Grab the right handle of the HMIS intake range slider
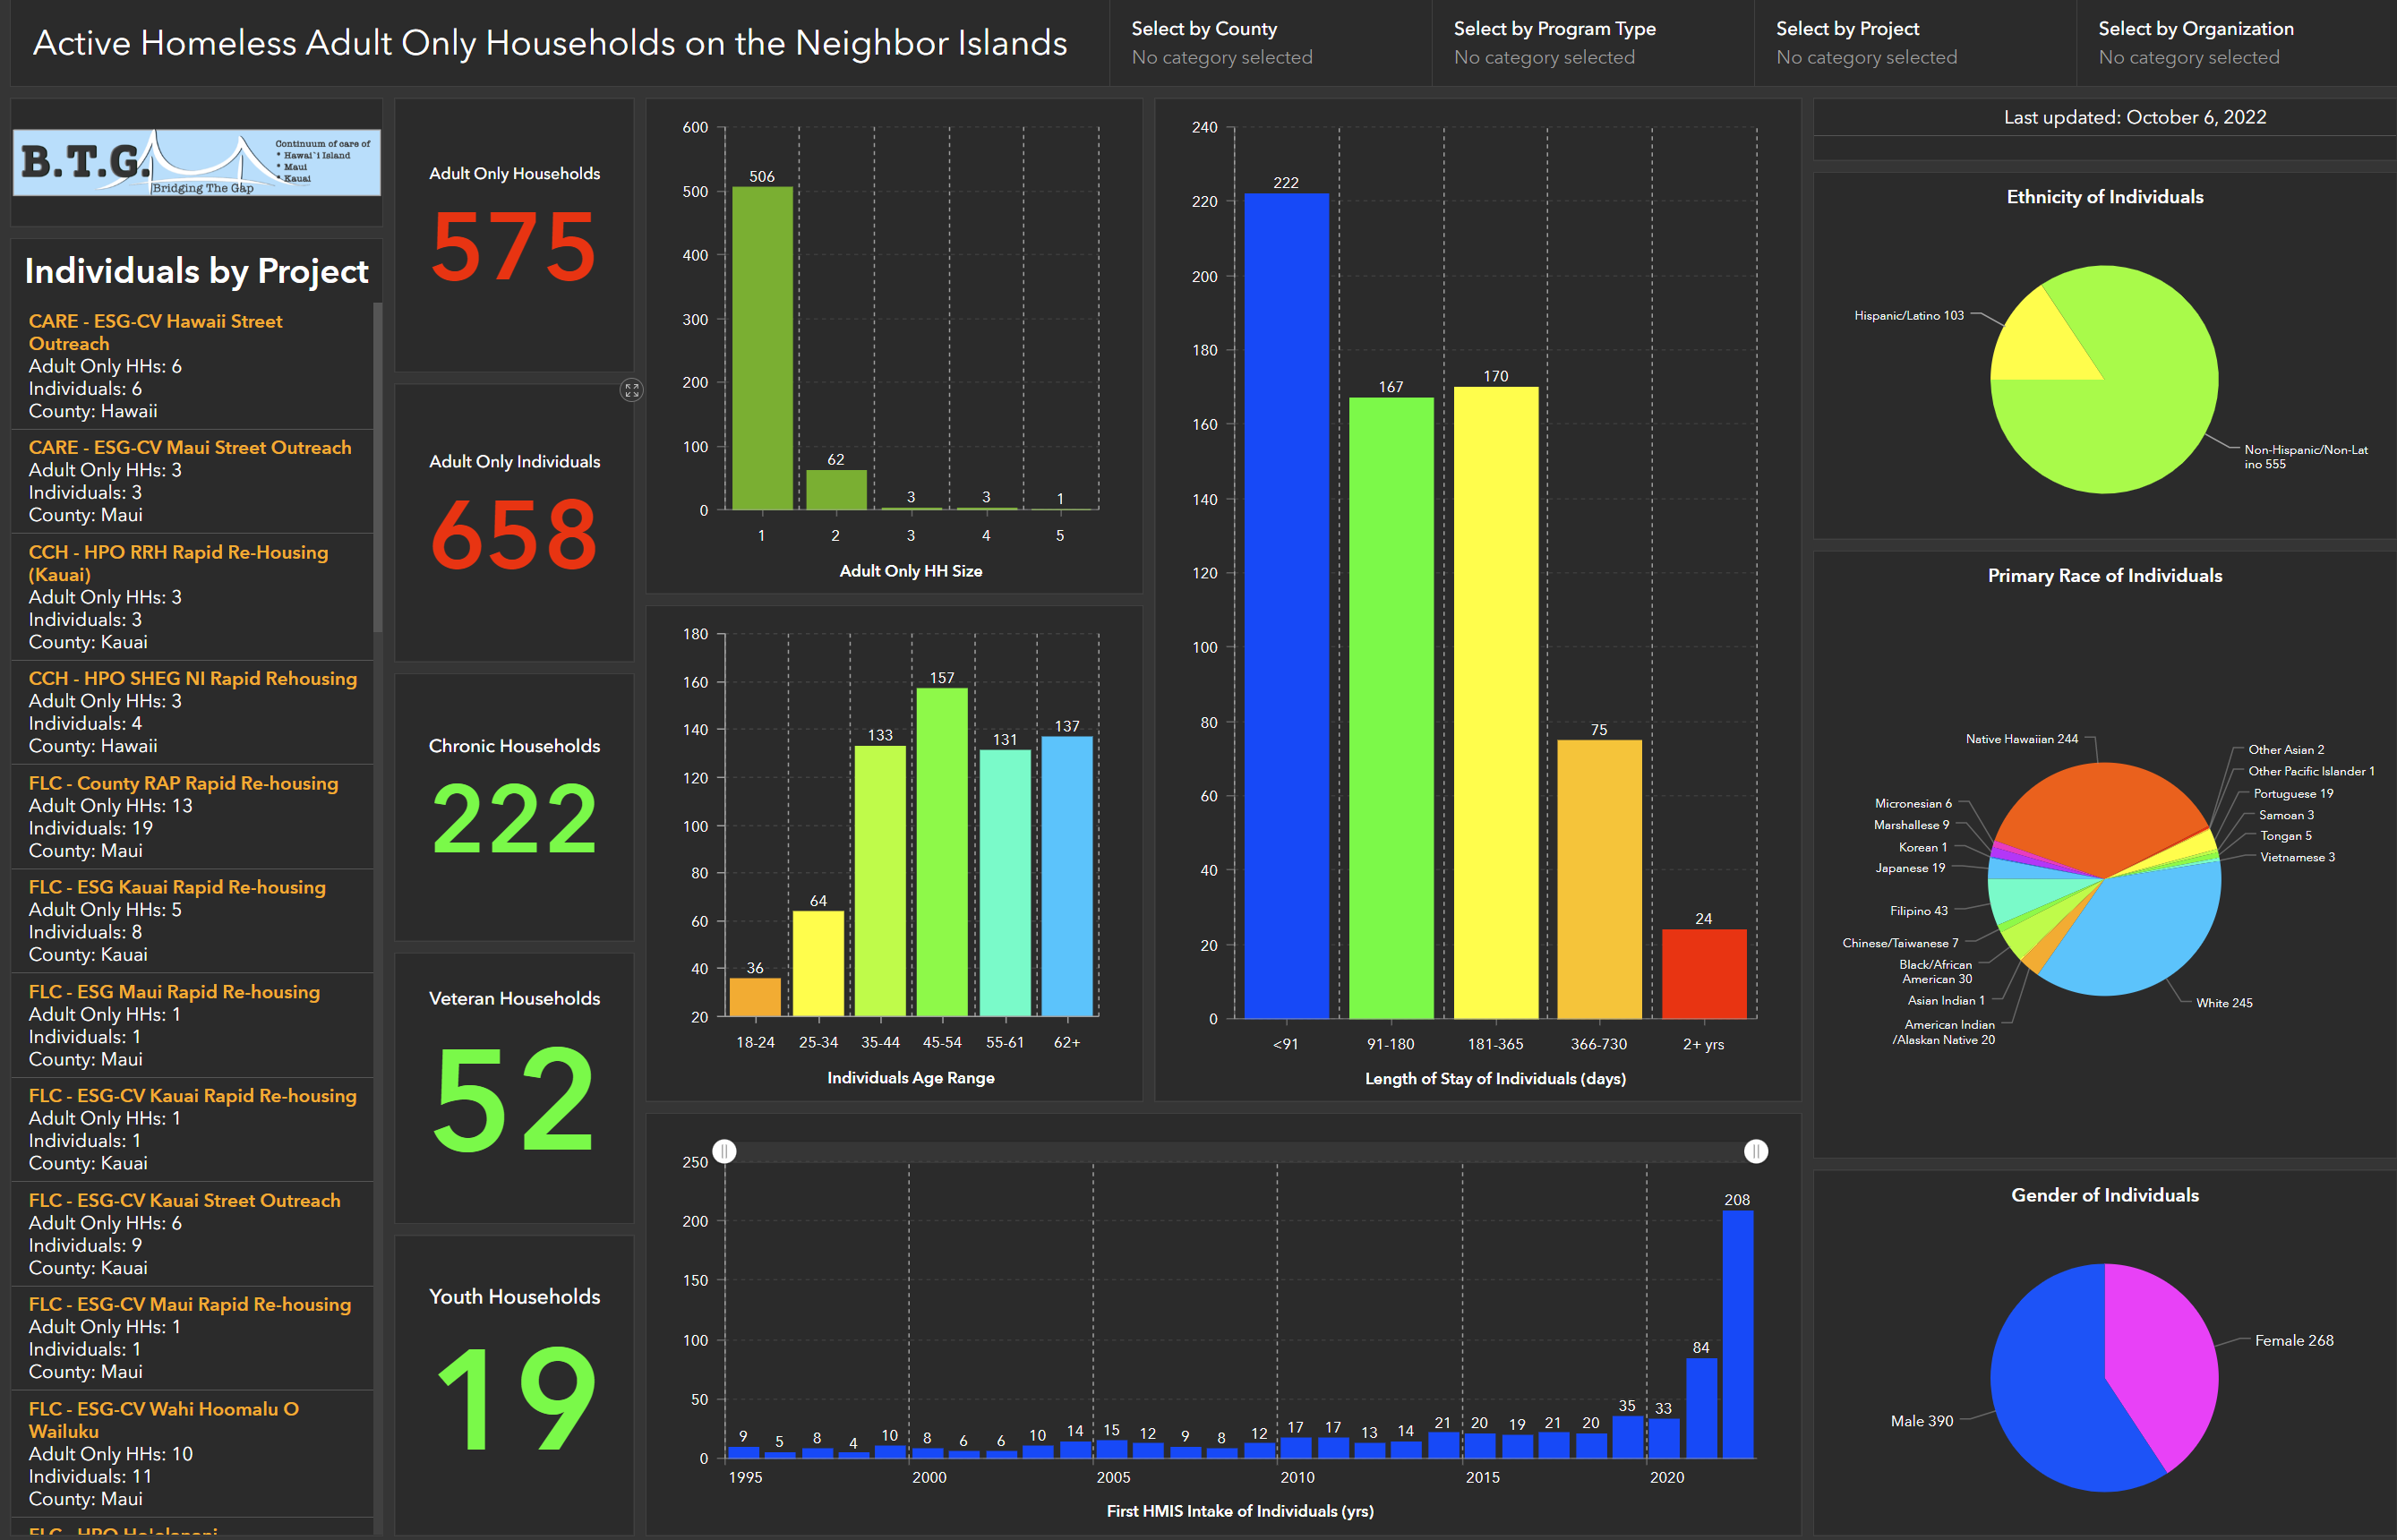The height and width of the screenshot is (1540, 2397). 1756,1152
